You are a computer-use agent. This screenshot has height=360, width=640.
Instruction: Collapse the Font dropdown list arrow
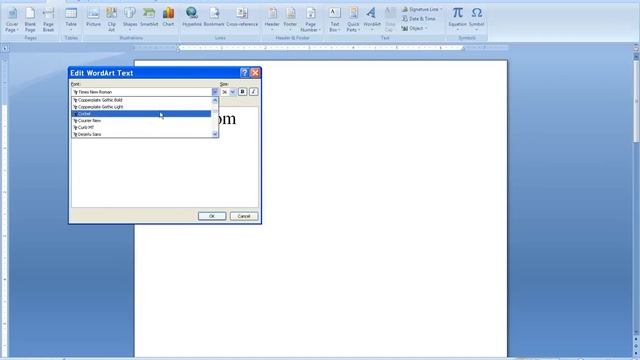(x=215, y=92)
